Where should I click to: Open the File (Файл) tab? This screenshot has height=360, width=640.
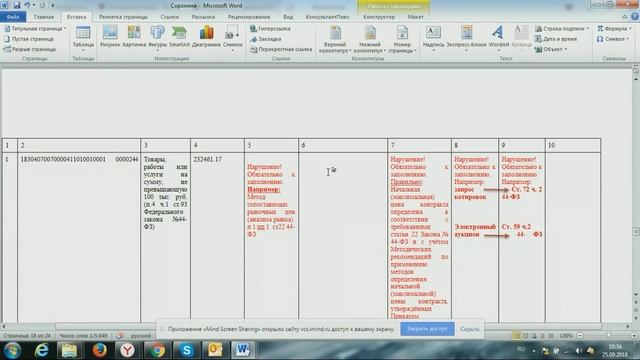[13, 17]
